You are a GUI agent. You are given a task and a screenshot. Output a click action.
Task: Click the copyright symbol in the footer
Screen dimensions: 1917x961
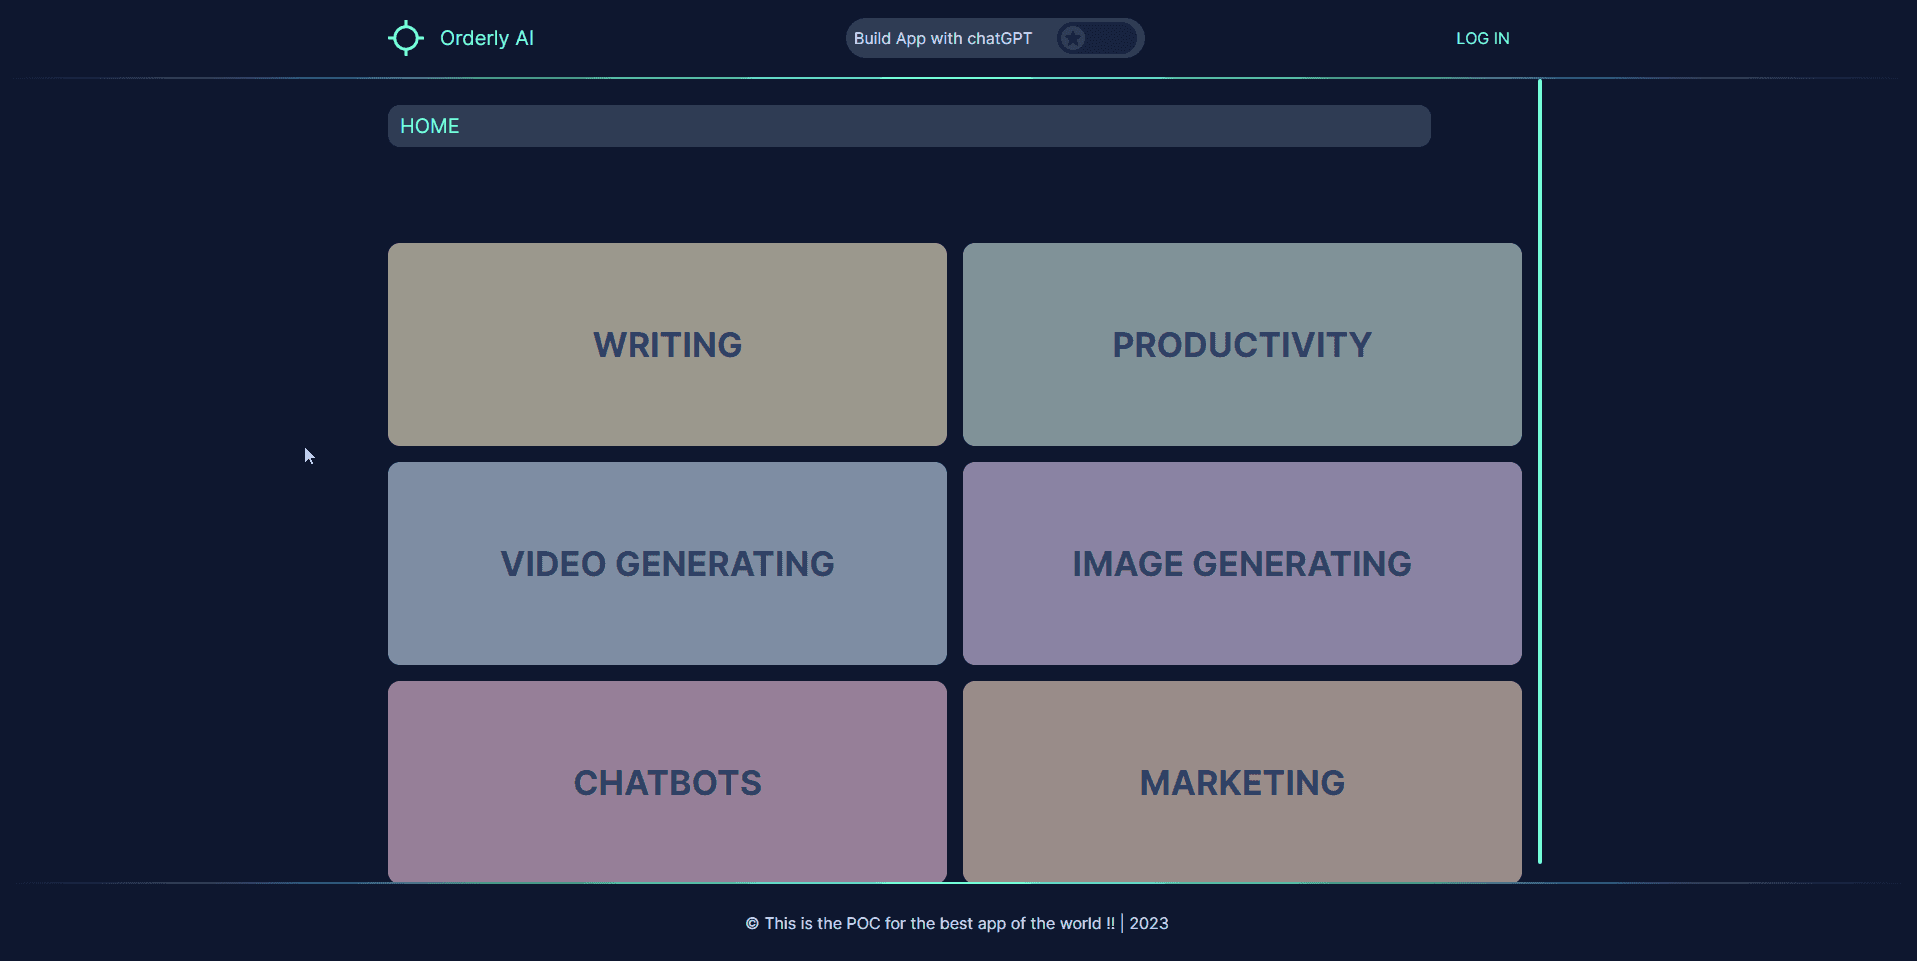coord(752,924)
